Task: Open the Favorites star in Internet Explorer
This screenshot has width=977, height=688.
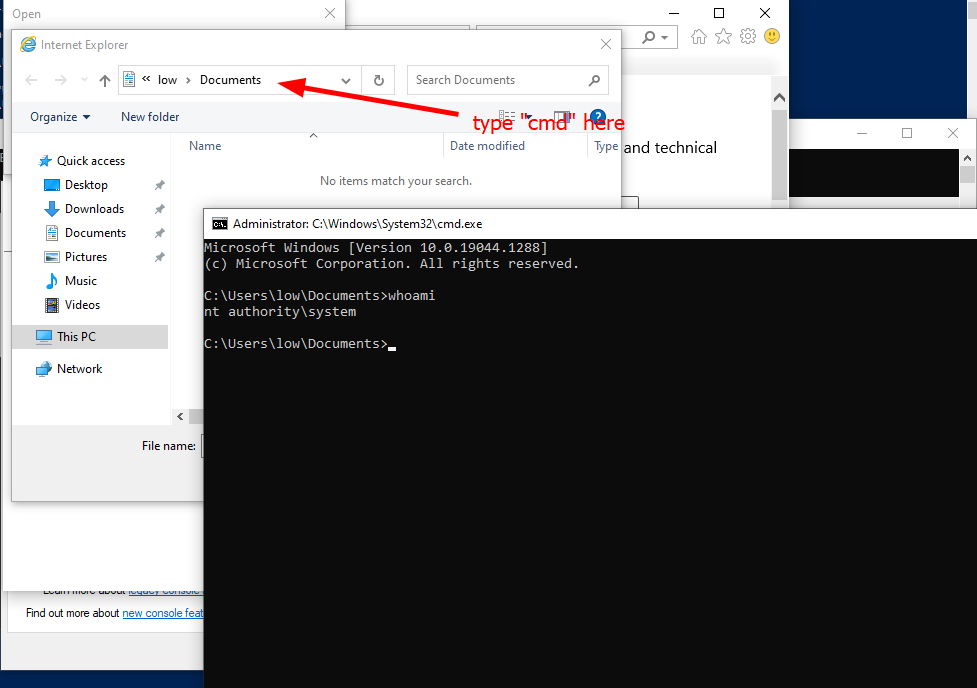Action: 723,37
